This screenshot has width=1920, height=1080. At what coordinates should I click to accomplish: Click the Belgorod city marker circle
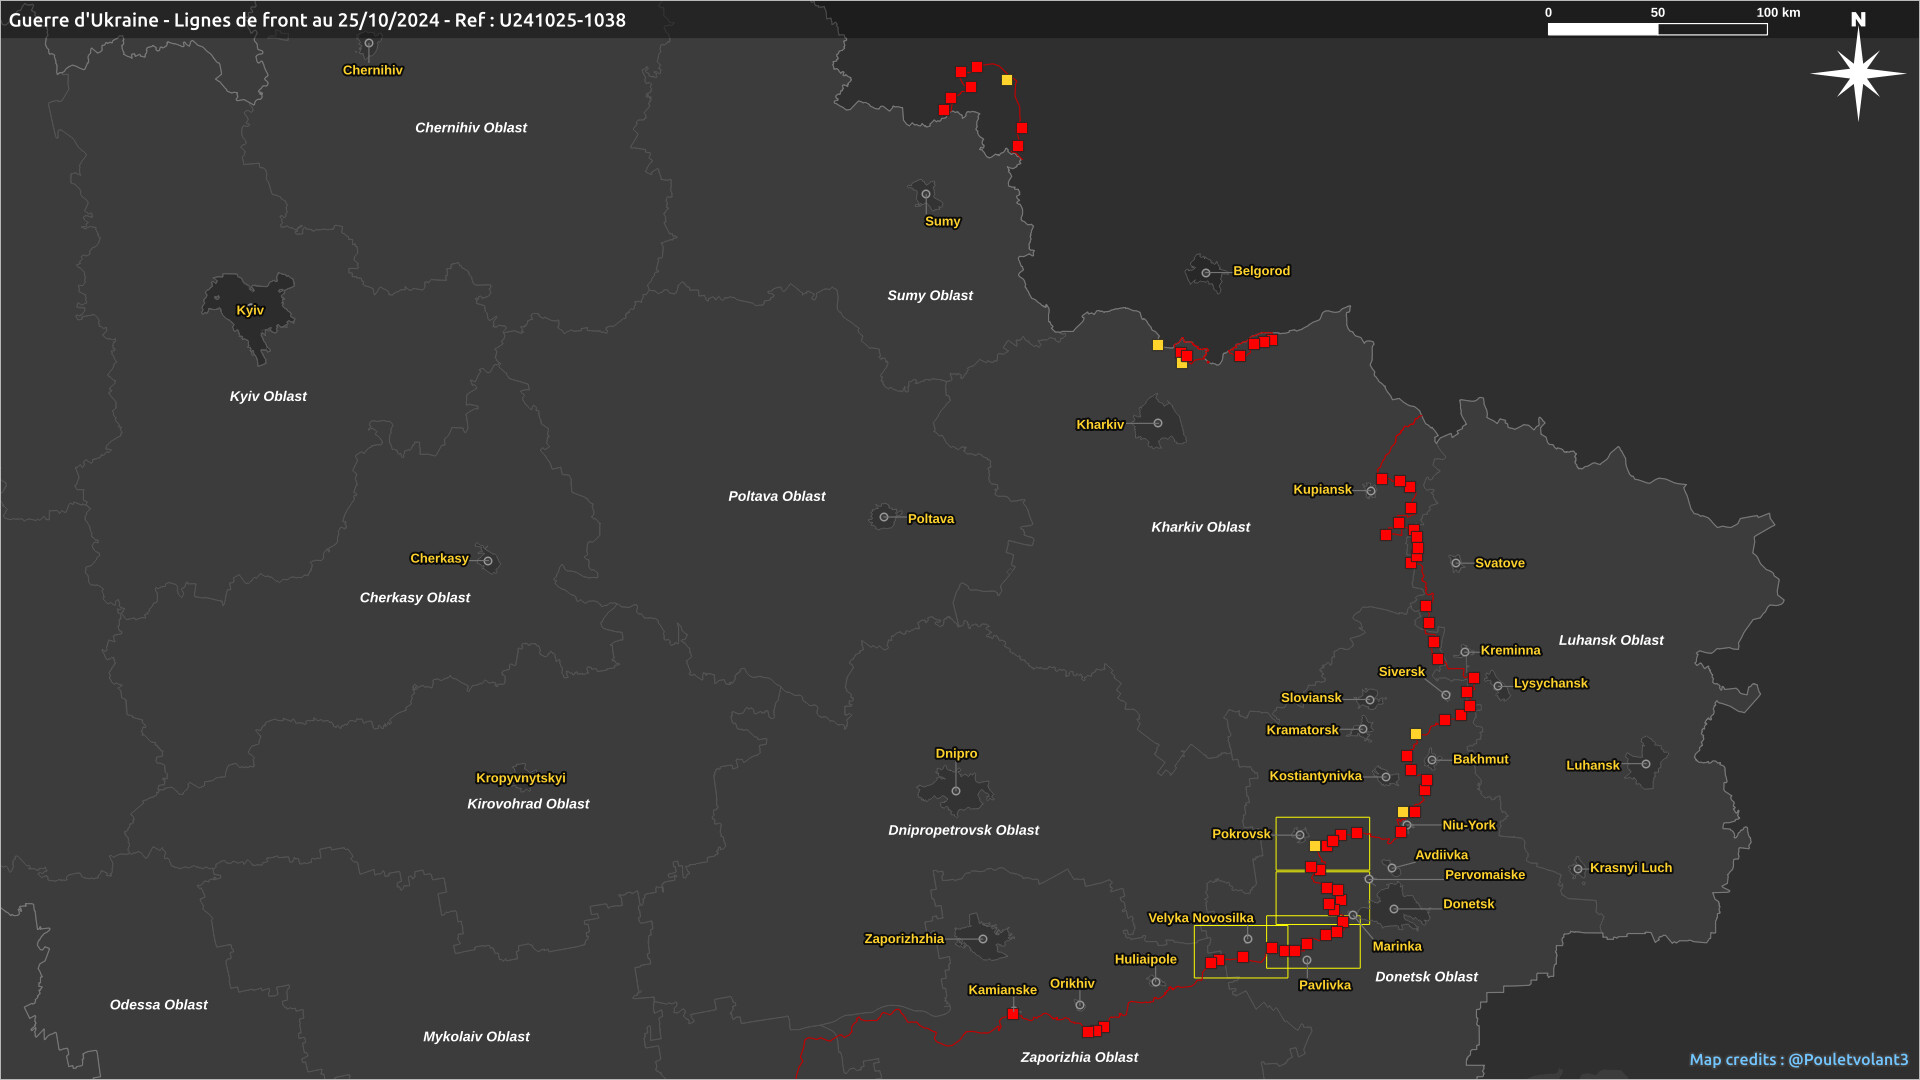(x=1206, y=272)
